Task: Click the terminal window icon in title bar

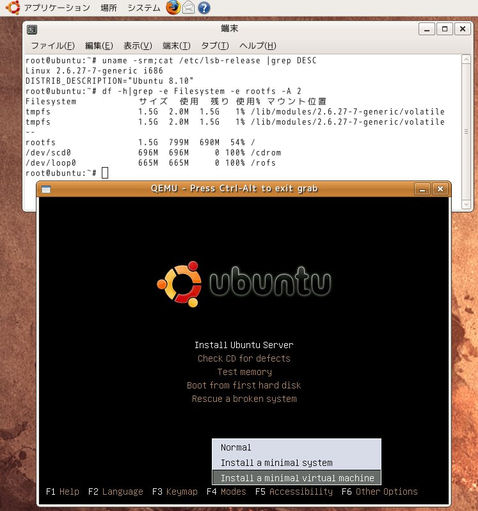Action: tap(32, 30)
